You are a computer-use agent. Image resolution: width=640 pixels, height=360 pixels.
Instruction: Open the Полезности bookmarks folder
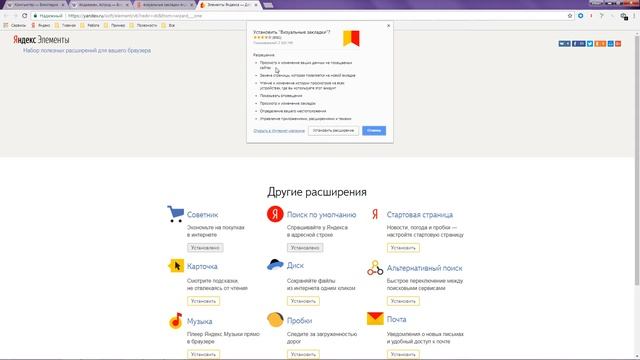click(143, 25)
